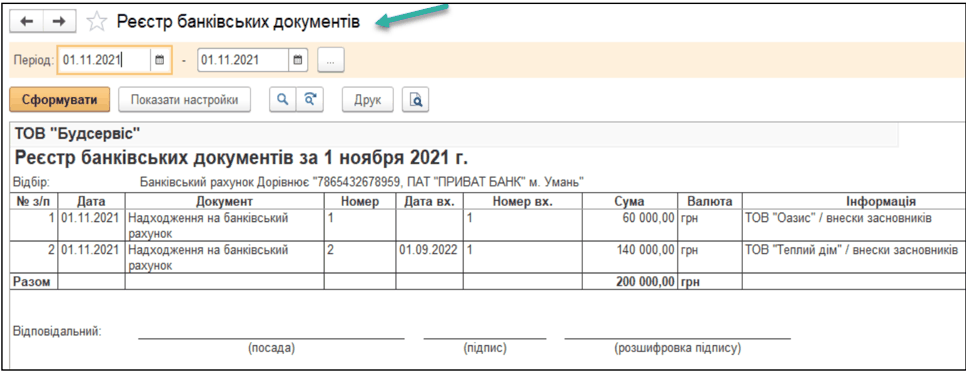Open the period selection ellipsis button
Image resolution: width=966 pixels, height=371 pixels.
point(331,60)
